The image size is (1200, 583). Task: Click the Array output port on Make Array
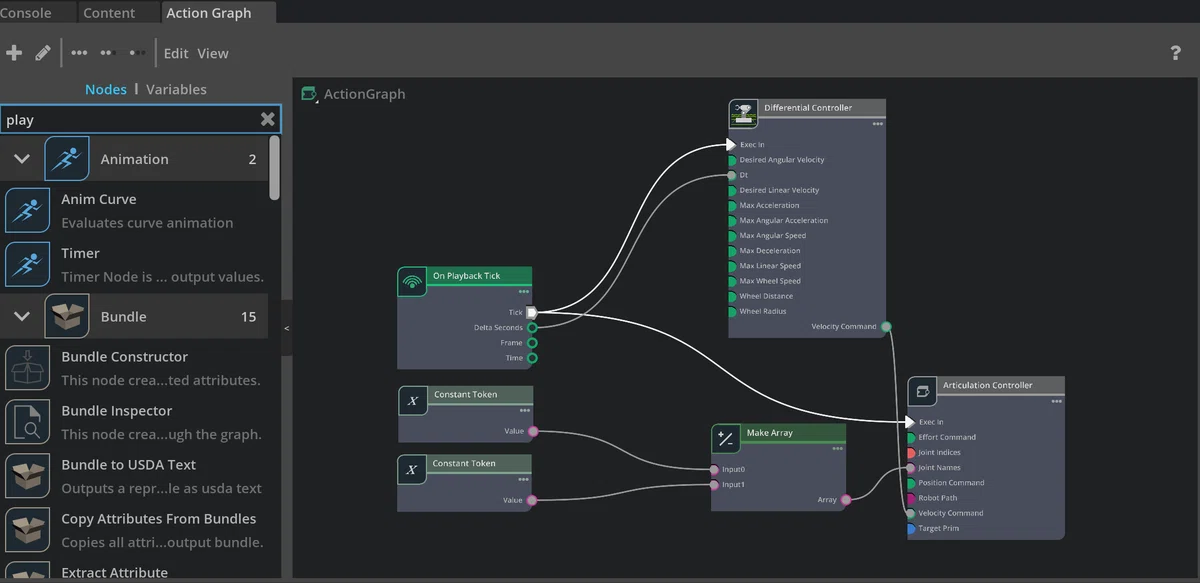[845, 499]
